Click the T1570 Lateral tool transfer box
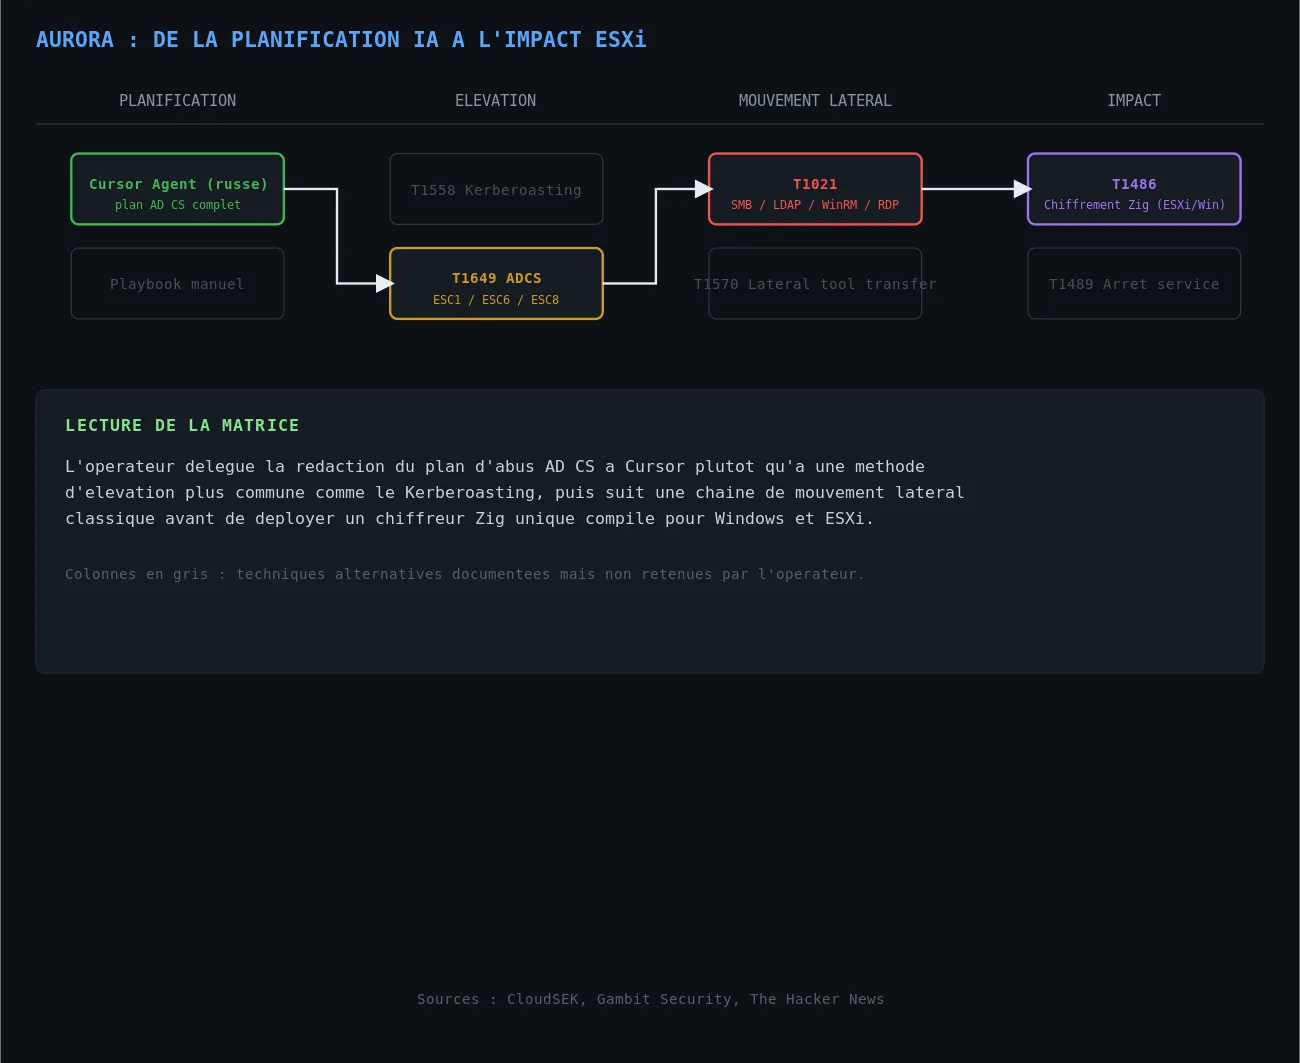Image resolution: width=1300 pixels, height=1063 pixels. [x=815, y=284]
